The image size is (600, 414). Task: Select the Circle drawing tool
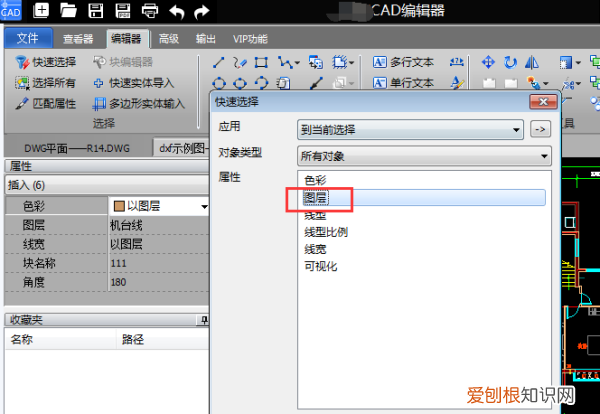pyautogui.click(x=219, y=83)
